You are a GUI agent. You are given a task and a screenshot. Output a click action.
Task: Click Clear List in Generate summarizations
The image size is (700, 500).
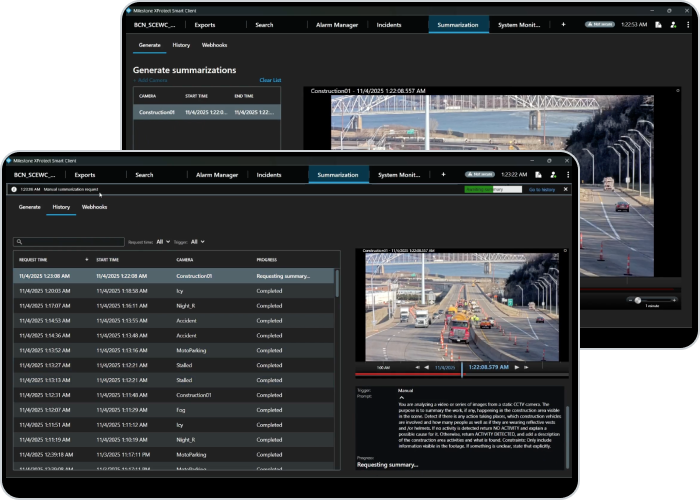270,80
